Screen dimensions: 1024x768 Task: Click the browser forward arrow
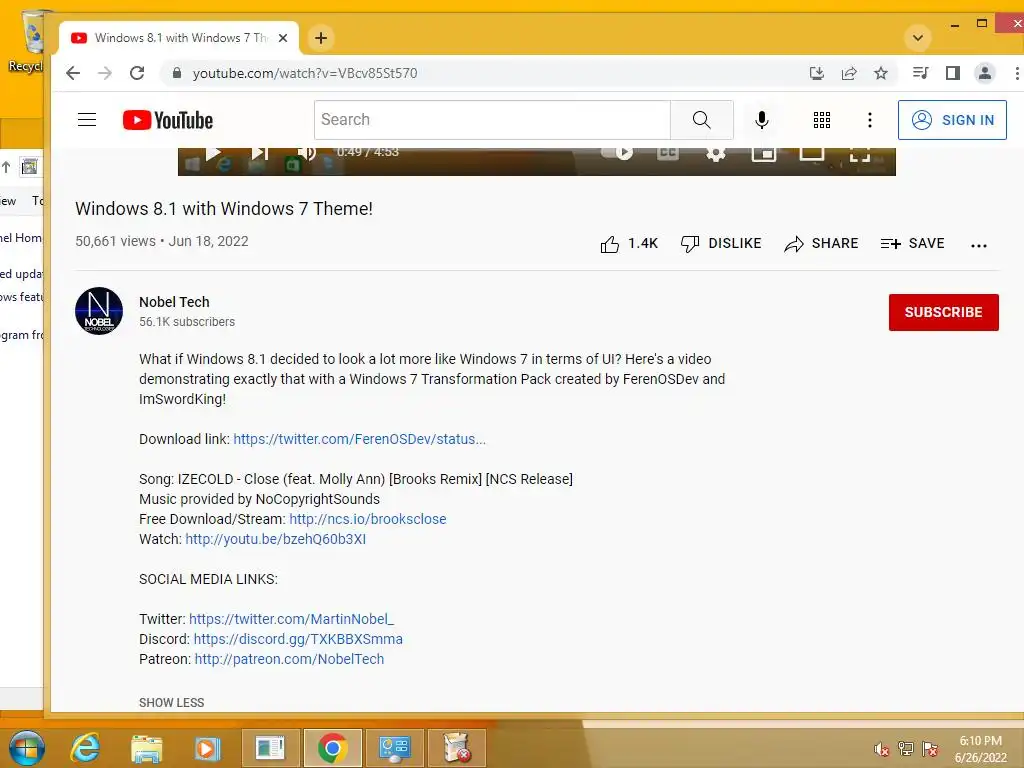click(105, 73)
